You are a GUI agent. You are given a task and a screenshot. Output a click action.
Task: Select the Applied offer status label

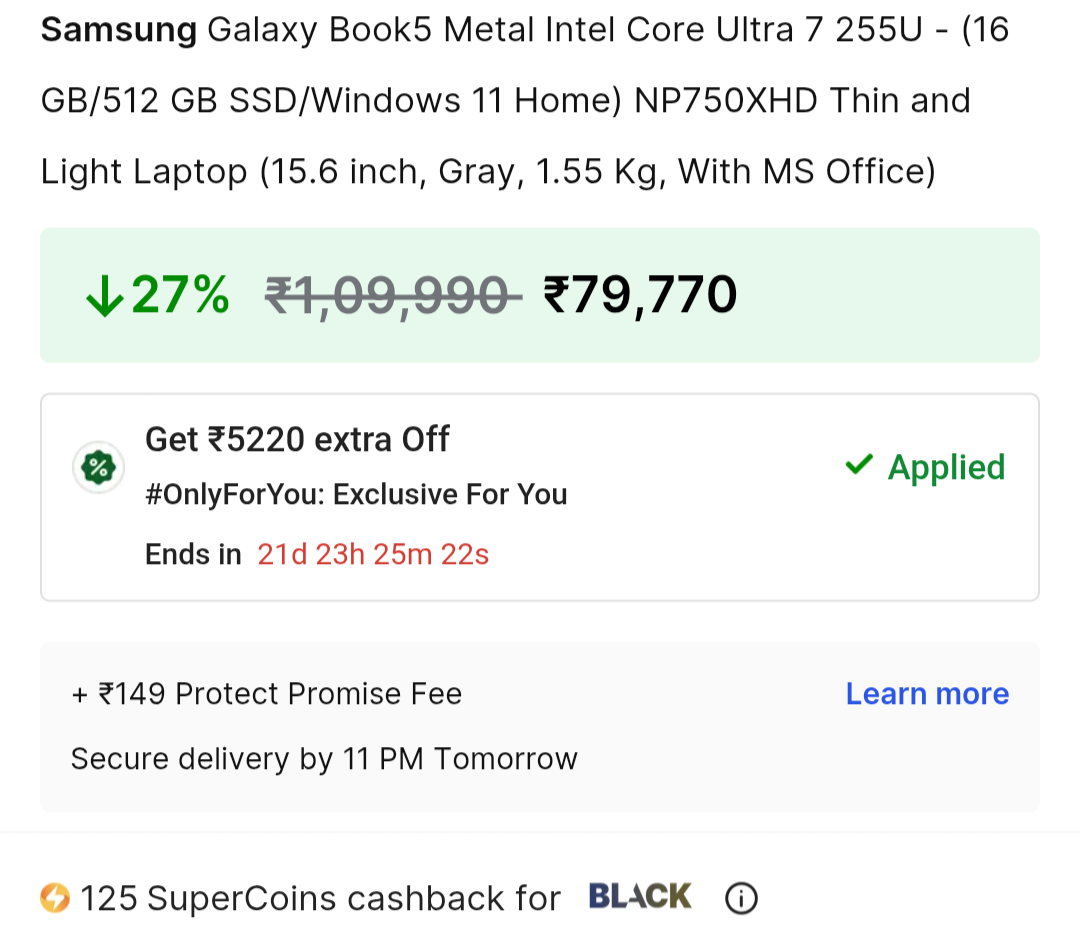coord(946,467)
